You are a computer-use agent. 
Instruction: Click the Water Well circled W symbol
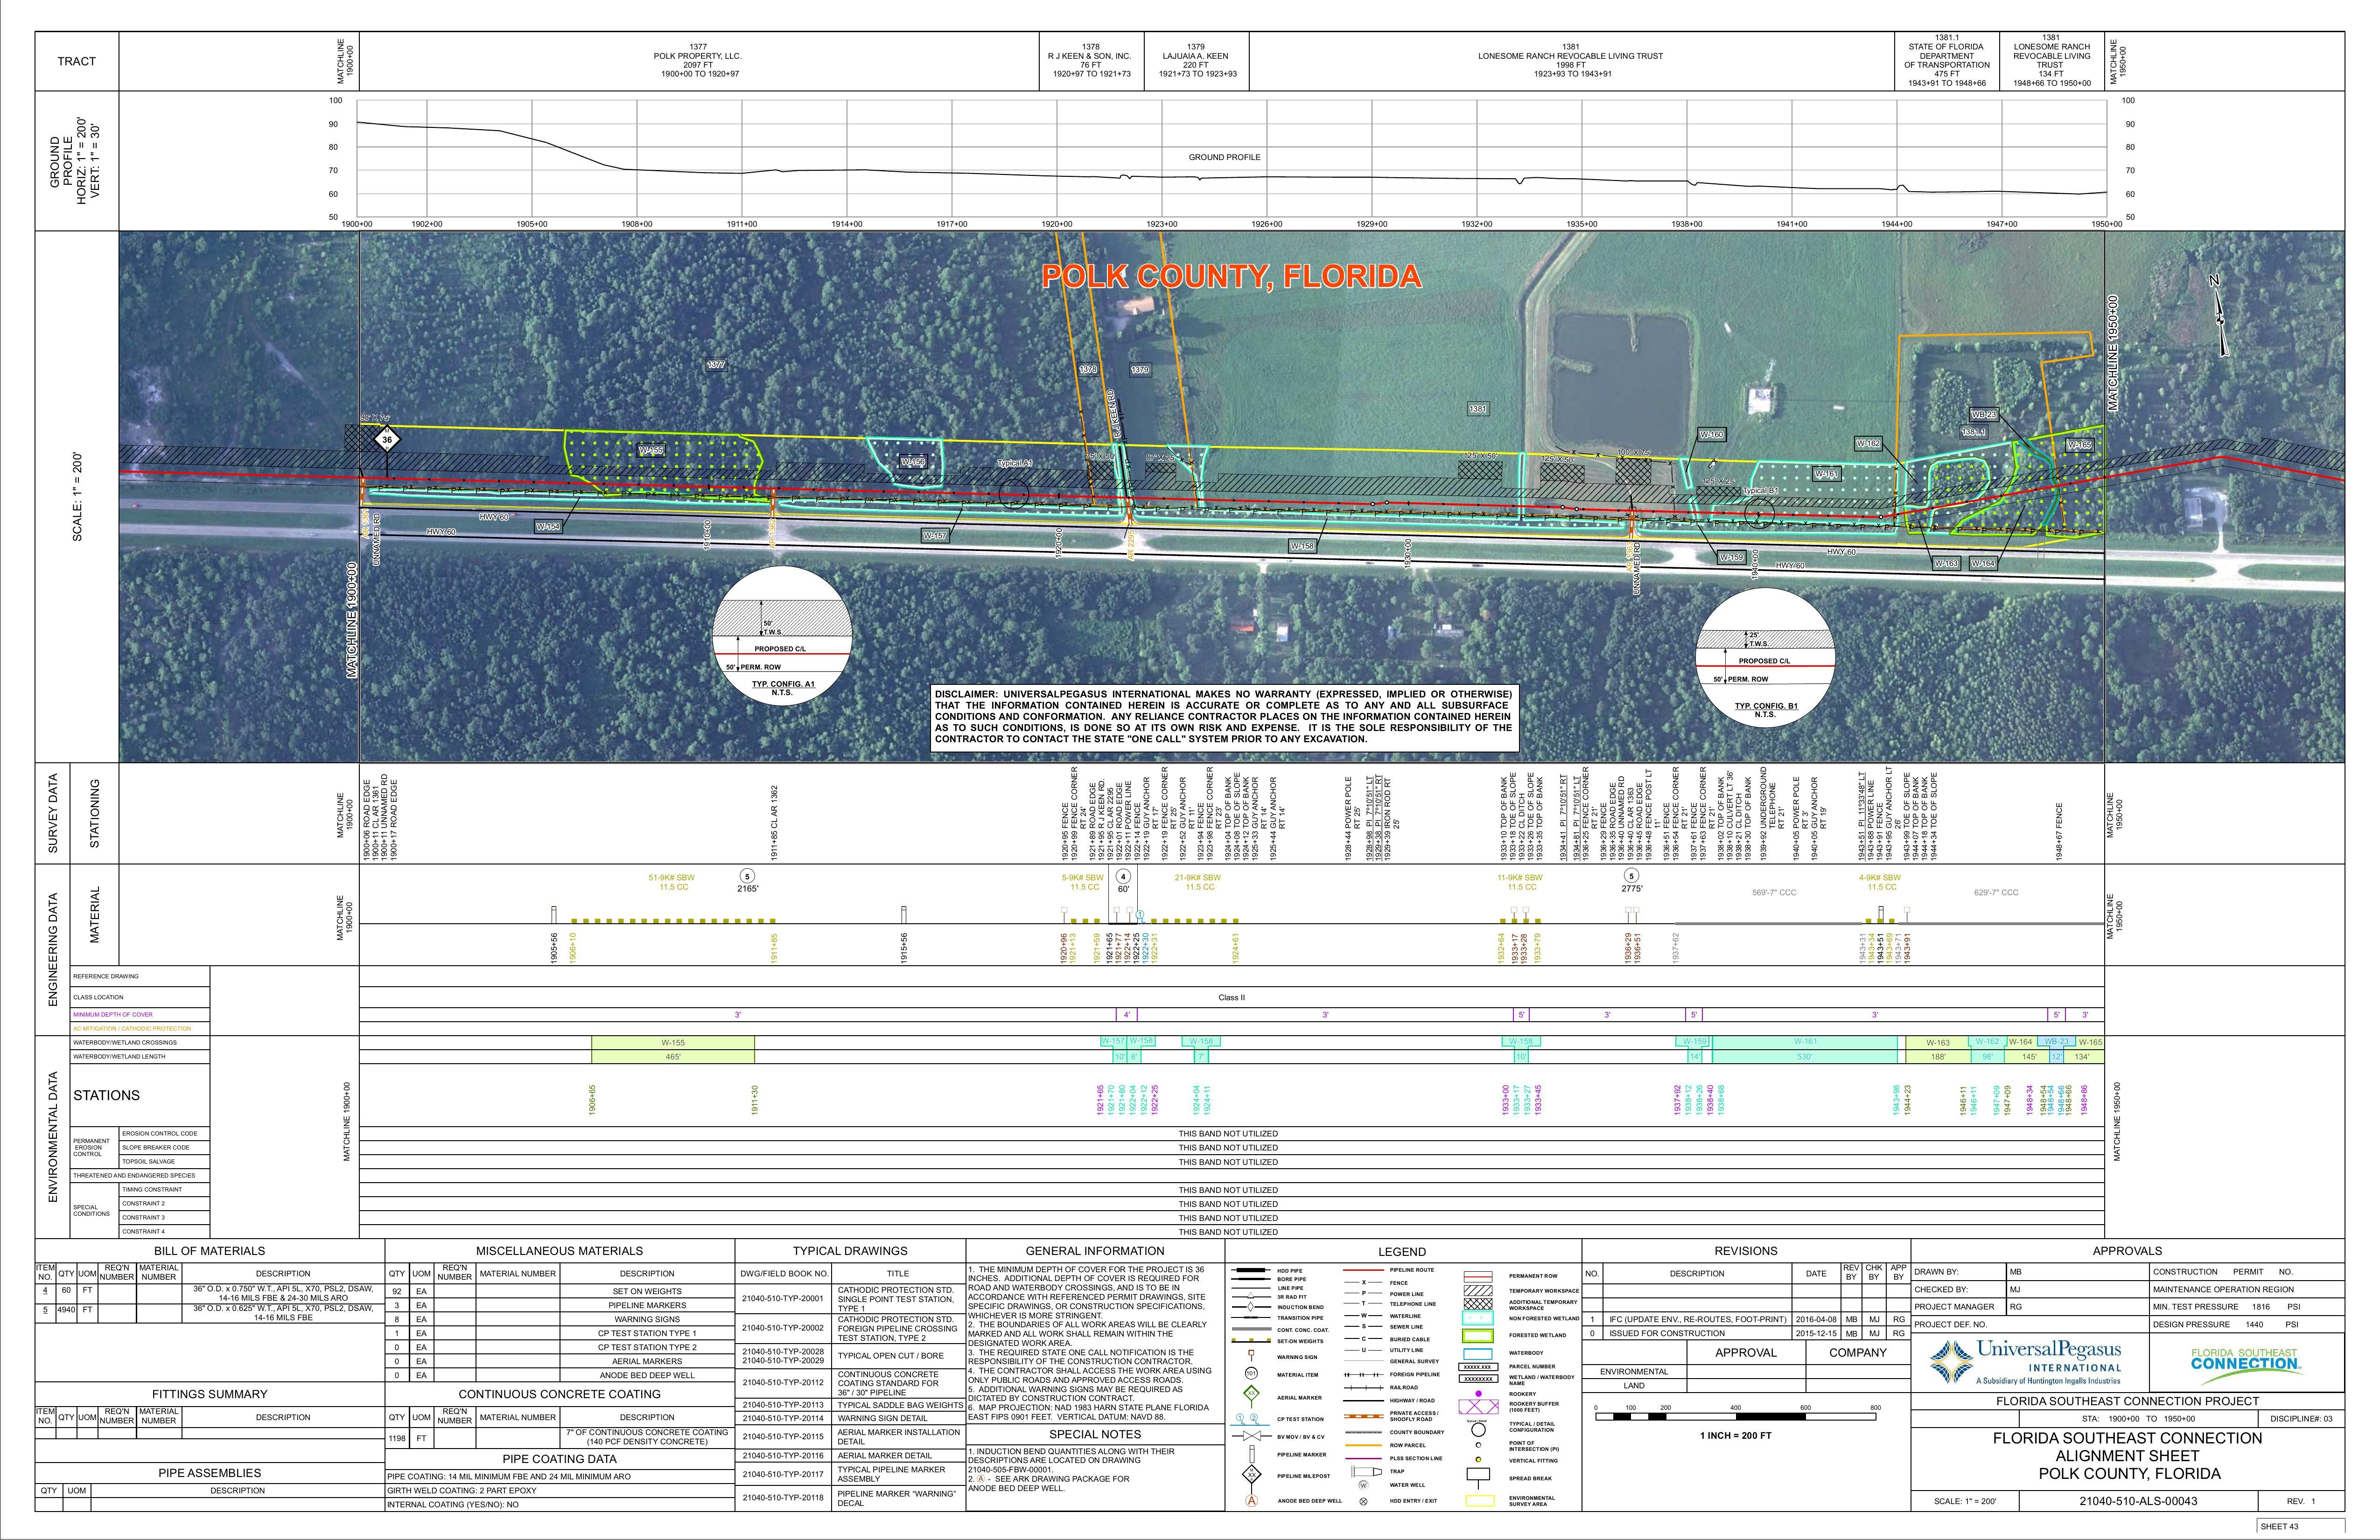[x=1364, y=1485]
